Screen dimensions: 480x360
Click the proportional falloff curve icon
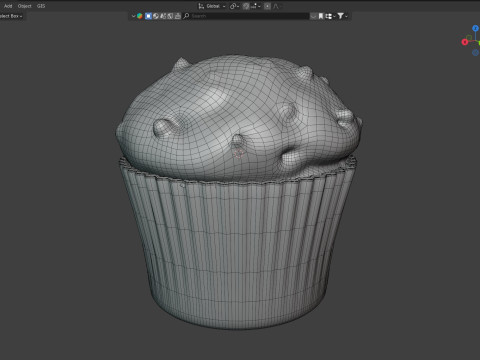(276, 6)
